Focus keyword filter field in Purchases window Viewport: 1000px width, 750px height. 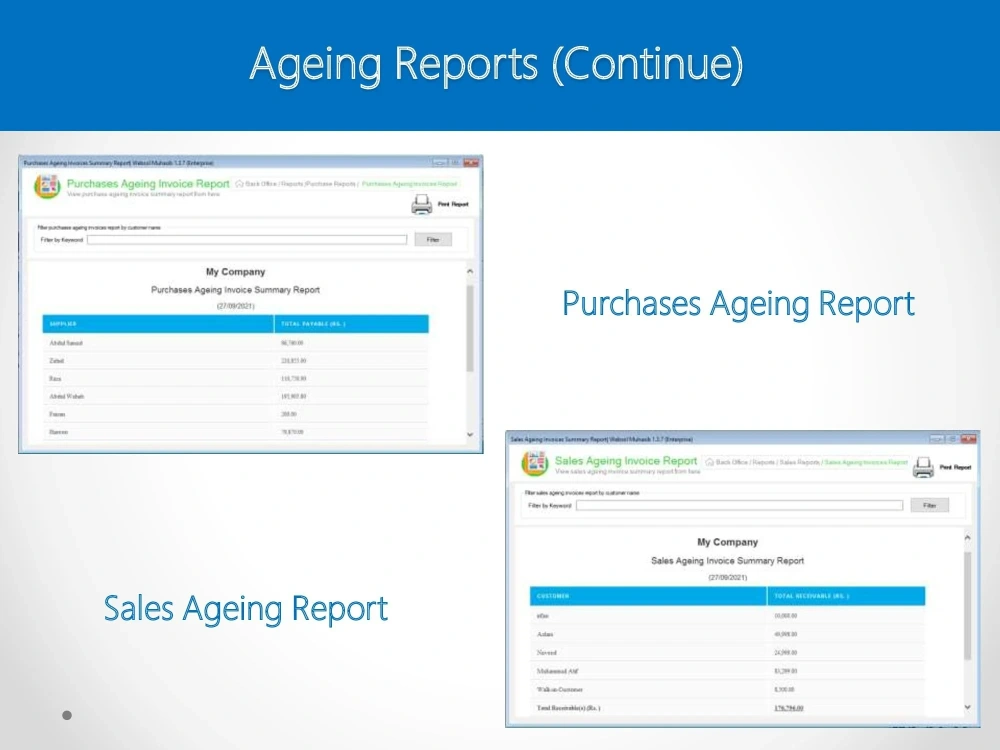coord(247,240)
